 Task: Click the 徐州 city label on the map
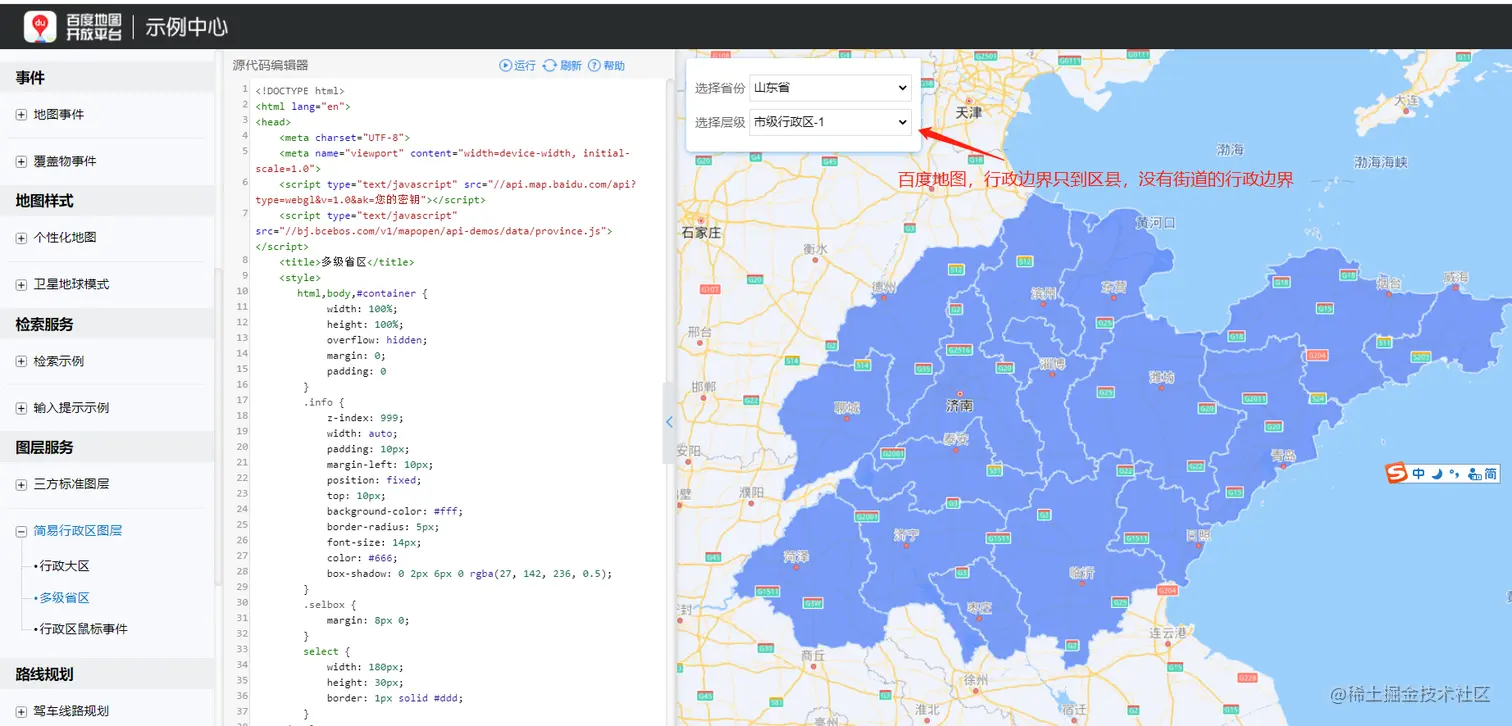click(976, 680)
